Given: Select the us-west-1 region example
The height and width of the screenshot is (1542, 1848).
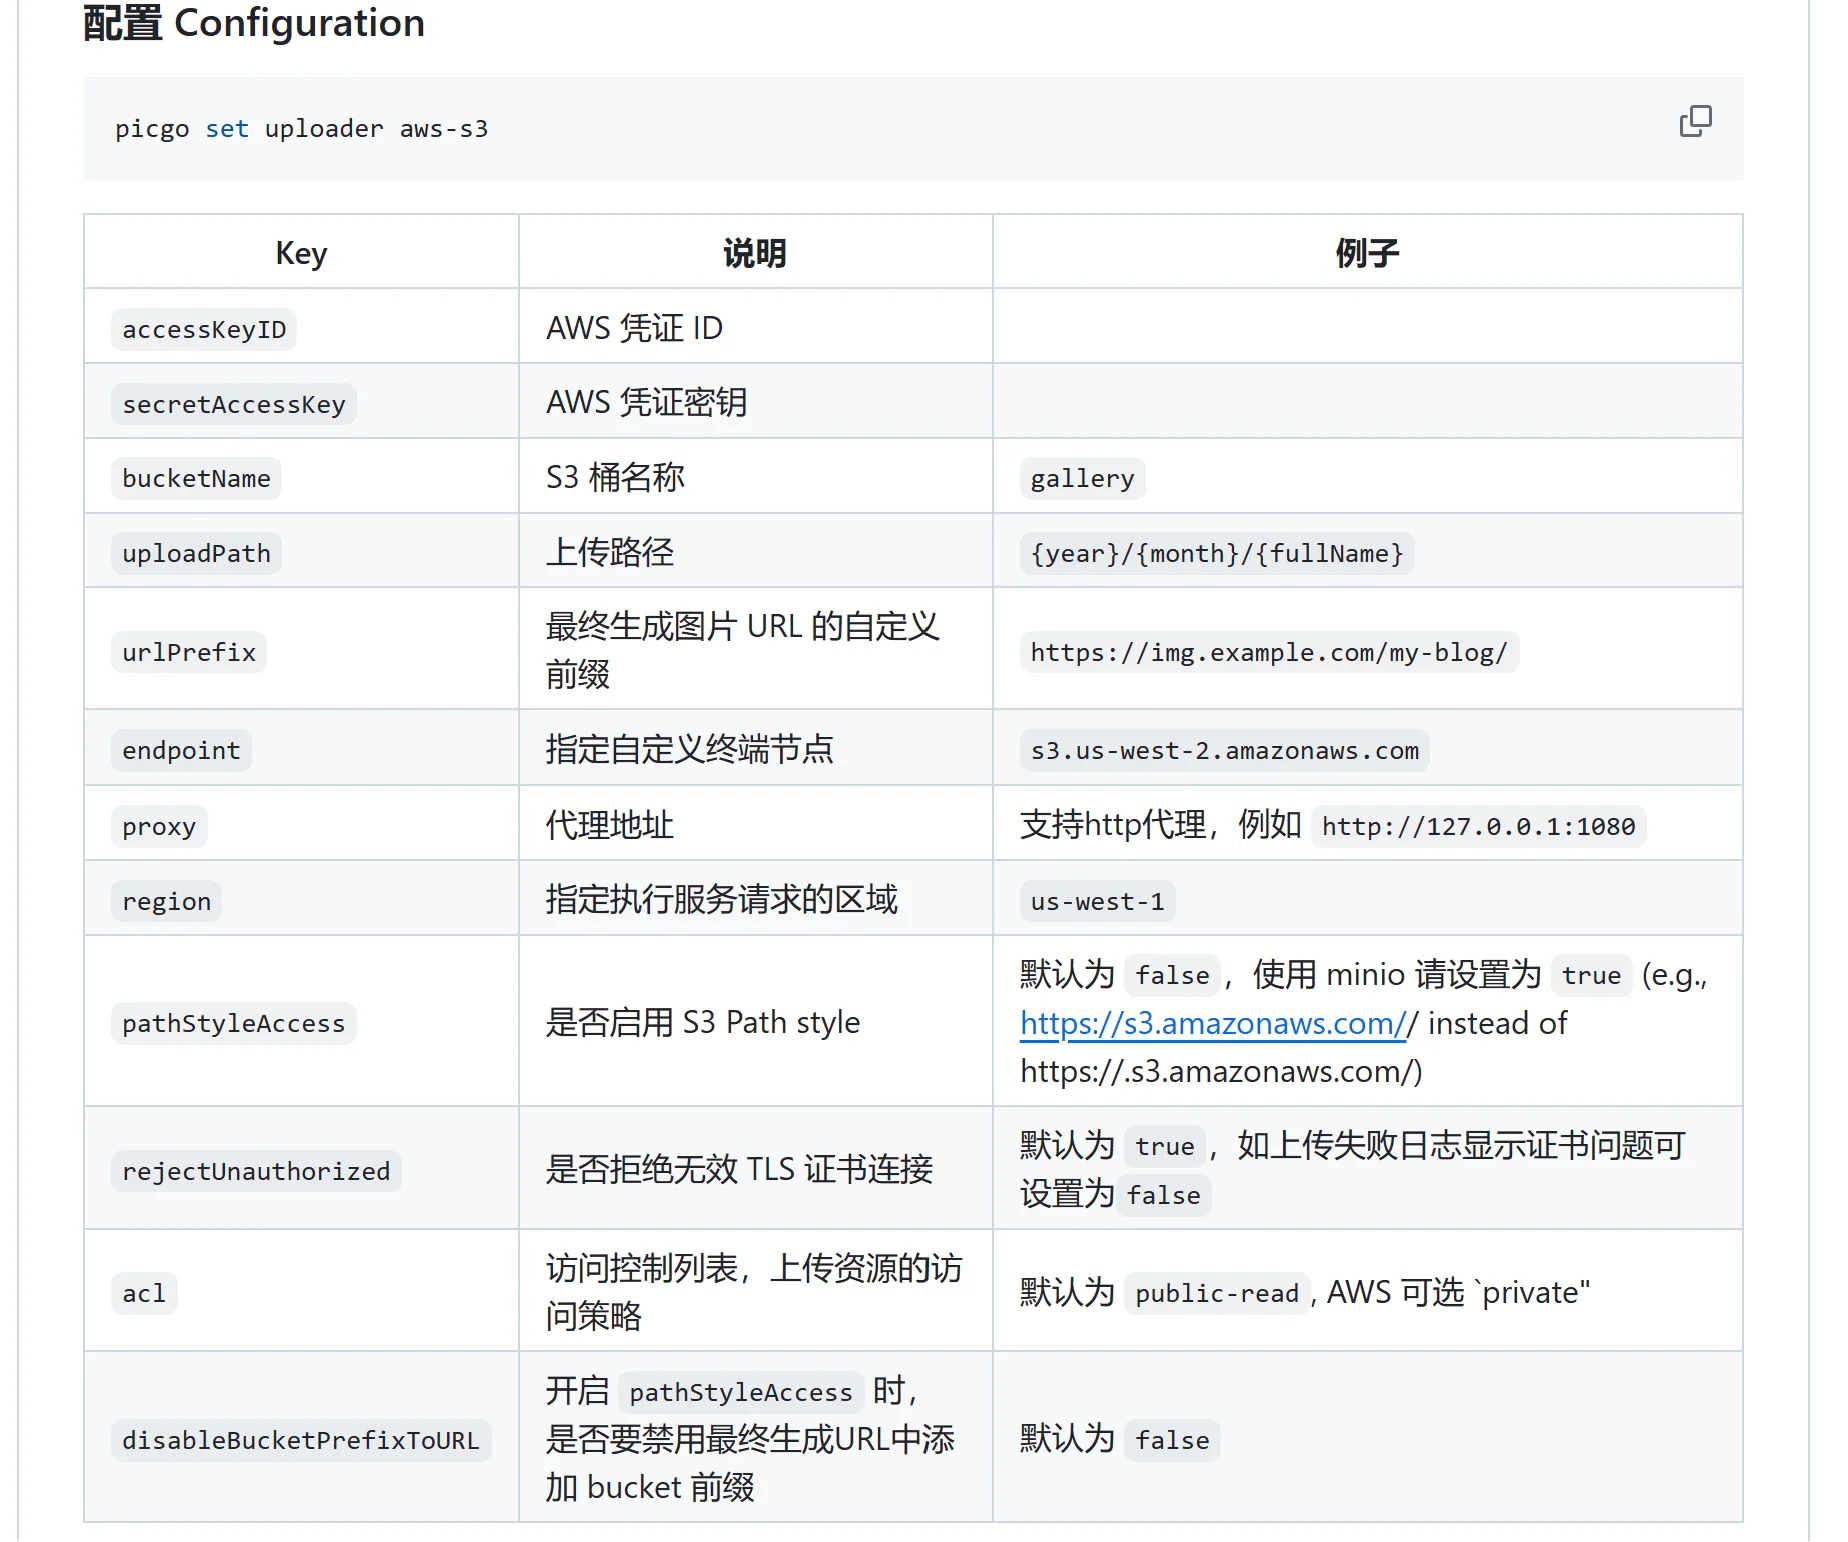Looking at the screenshot, I should (x=1097, y=901).
